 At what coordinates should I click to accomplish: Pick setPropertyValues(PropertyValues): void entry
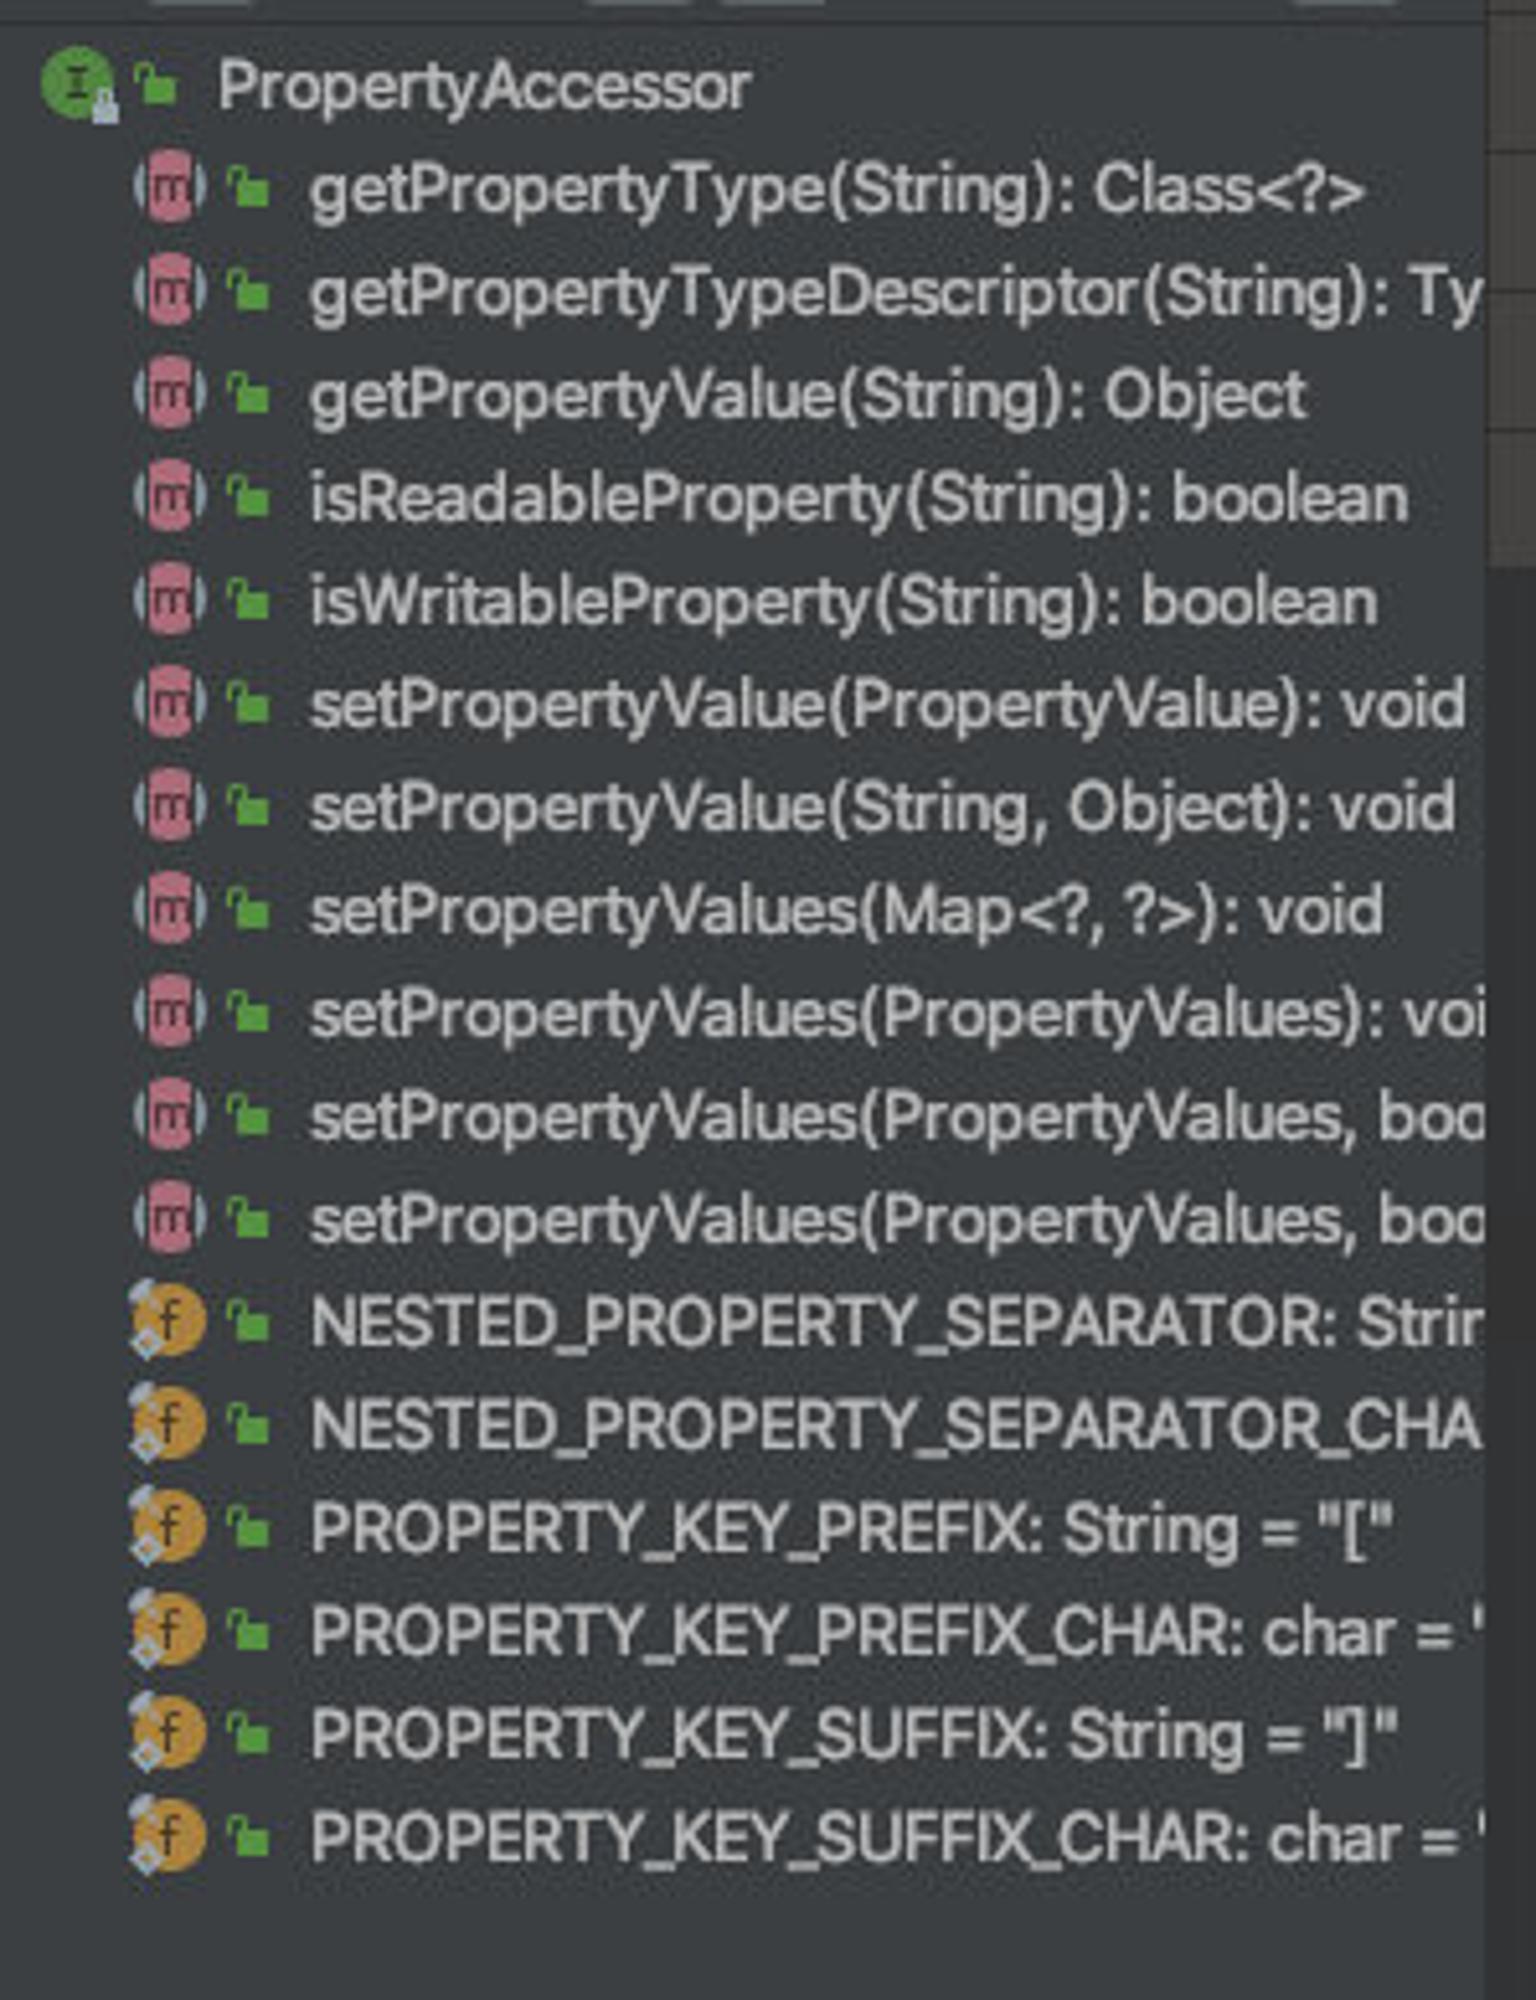[x=895, y=1014]
